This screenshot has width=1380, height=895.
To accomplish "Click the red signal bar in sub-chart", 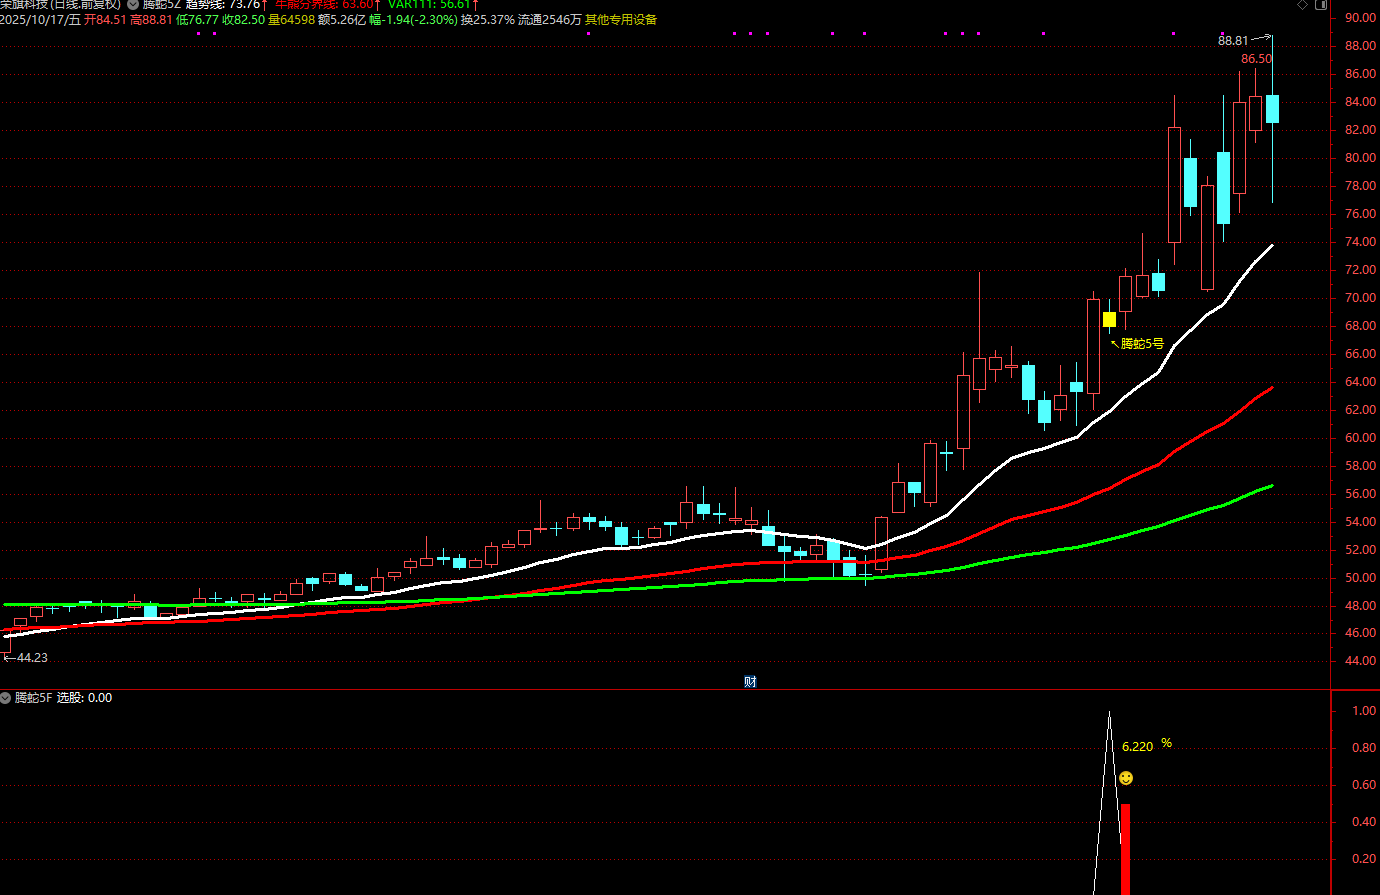I will tap(1125, 848).
